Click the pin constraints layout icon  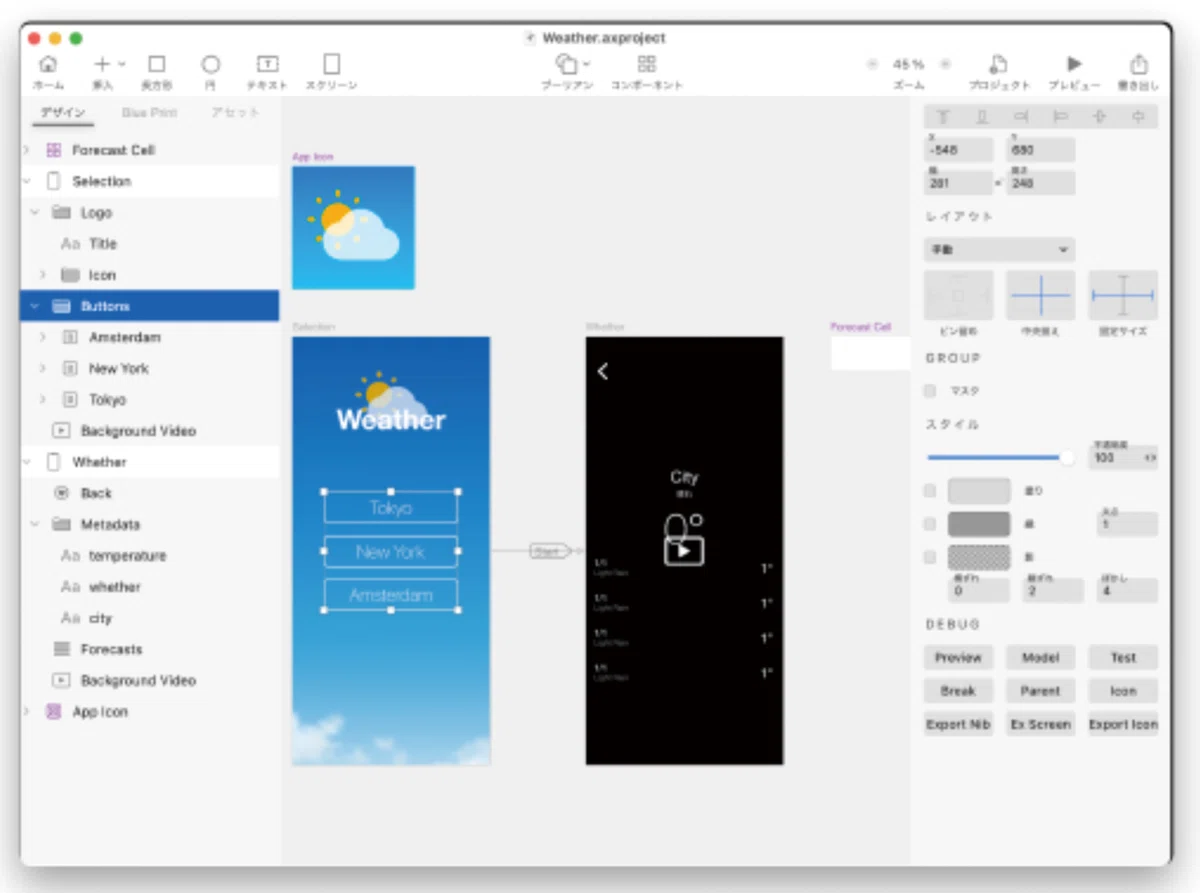click(x=959, y=295)
